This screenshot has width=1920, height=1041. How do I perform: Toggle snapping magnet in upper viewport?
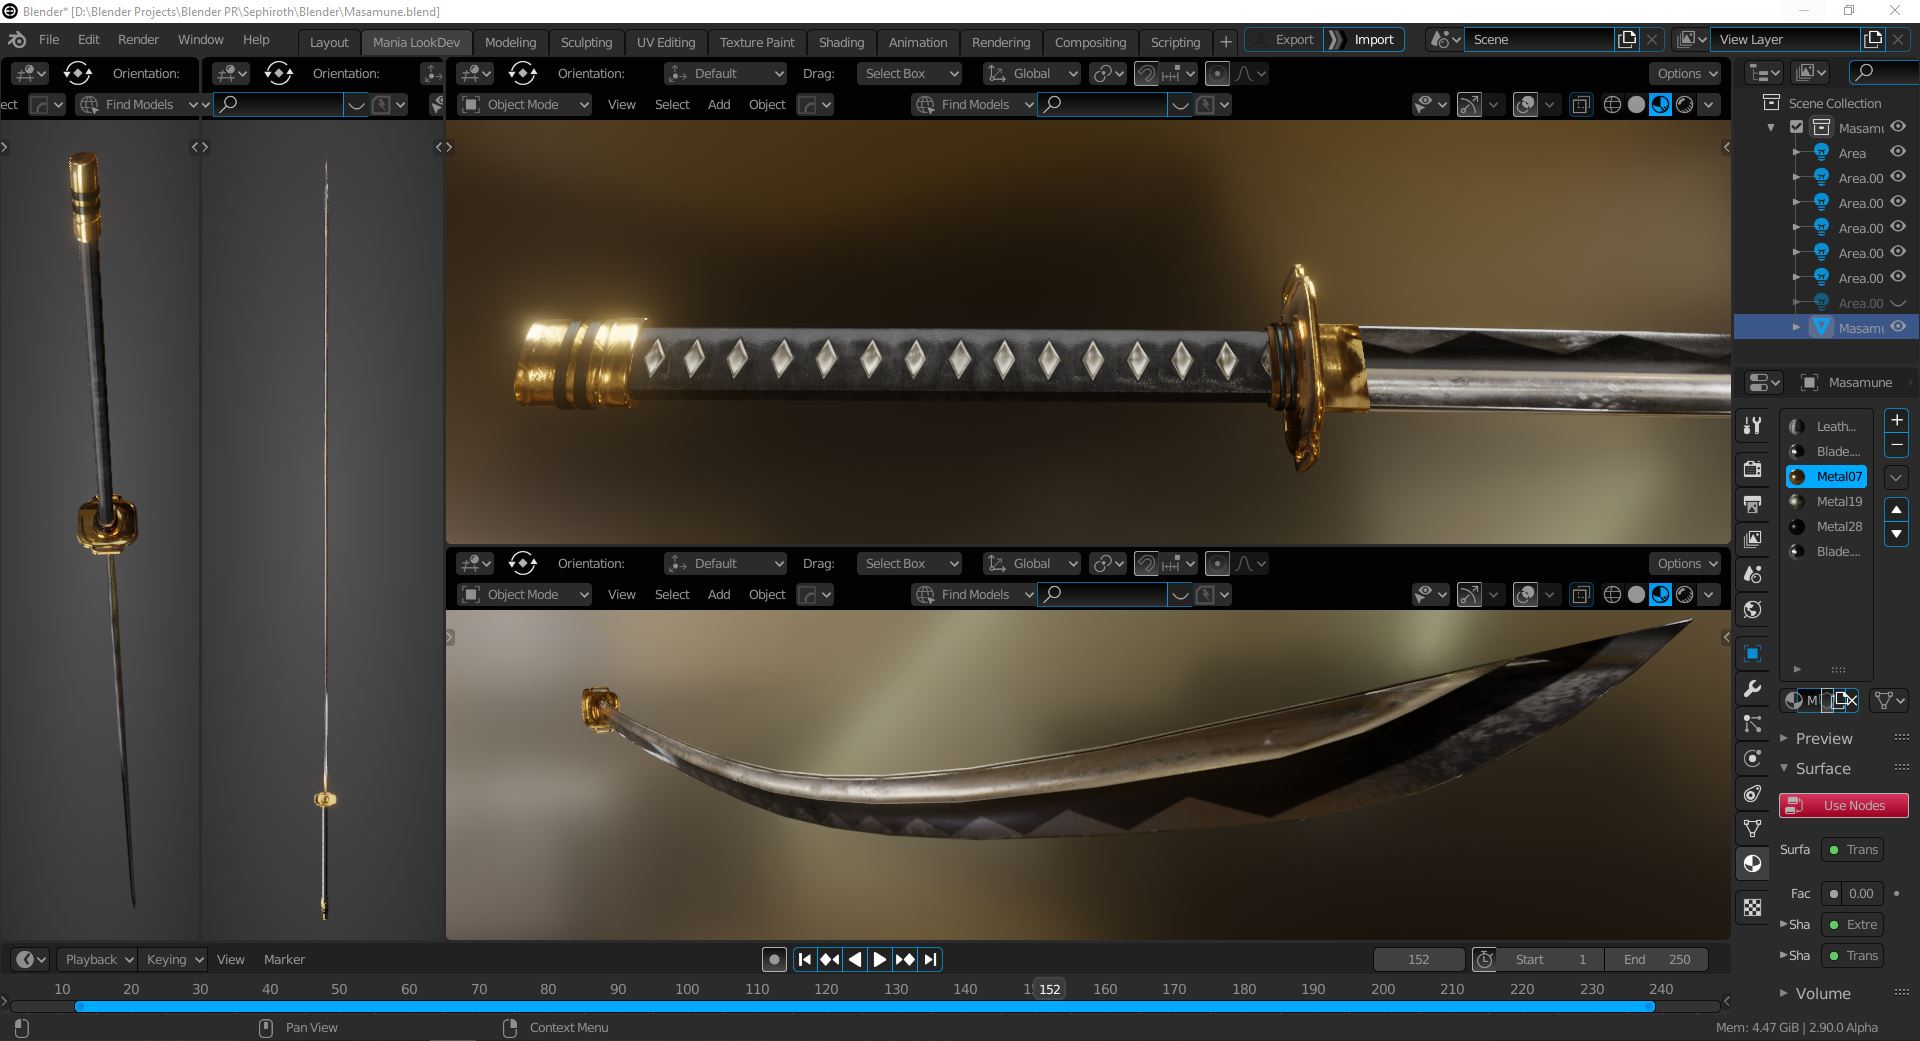[1146, 73]
